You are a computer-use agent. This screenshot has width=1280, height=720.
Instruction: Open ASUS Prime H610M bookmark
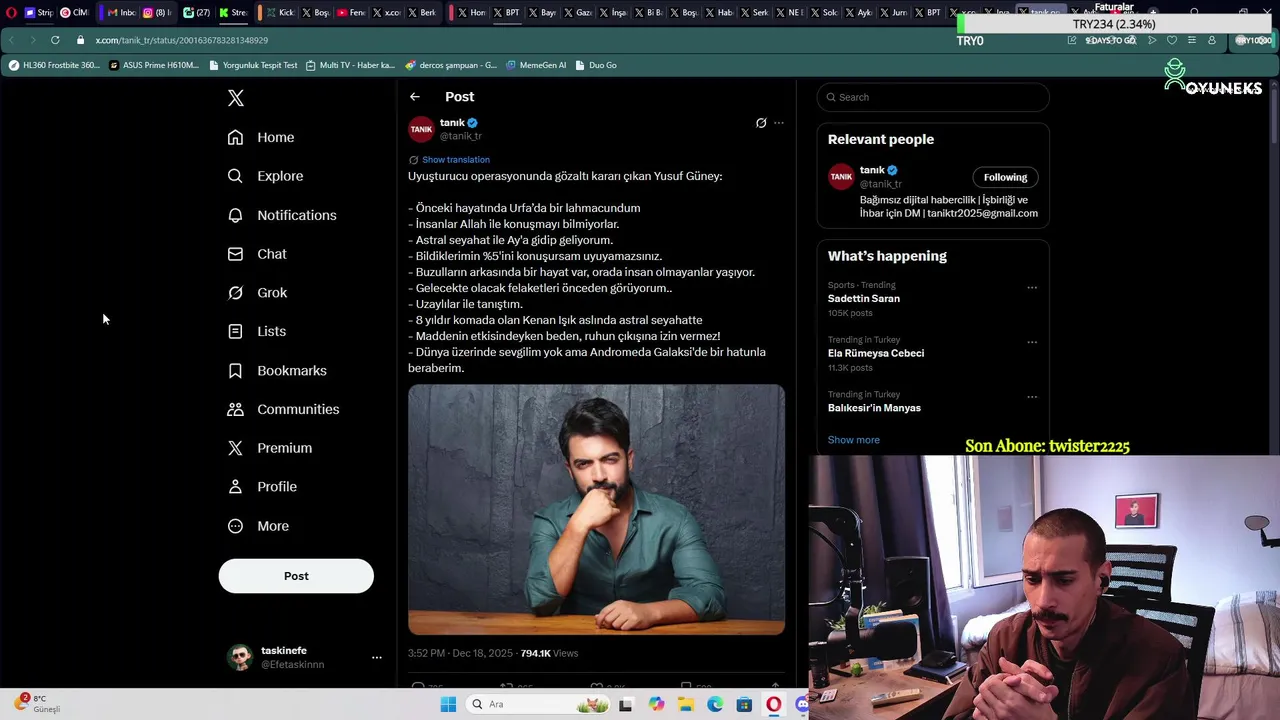(154, 65)
